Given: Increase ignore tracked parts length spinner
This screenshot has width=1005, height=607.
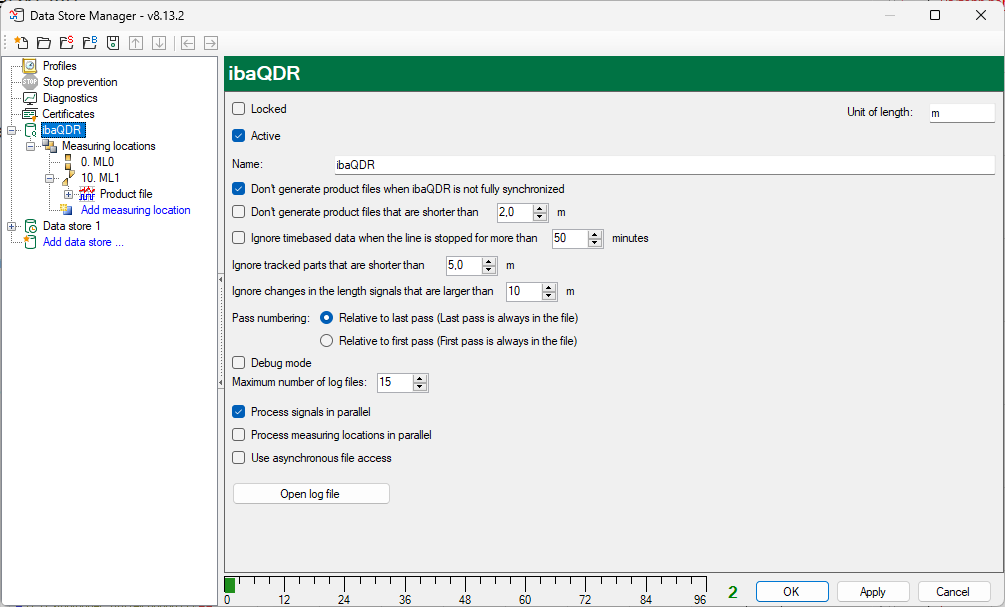Looking at the screenshot, I should tap(490, 262).
